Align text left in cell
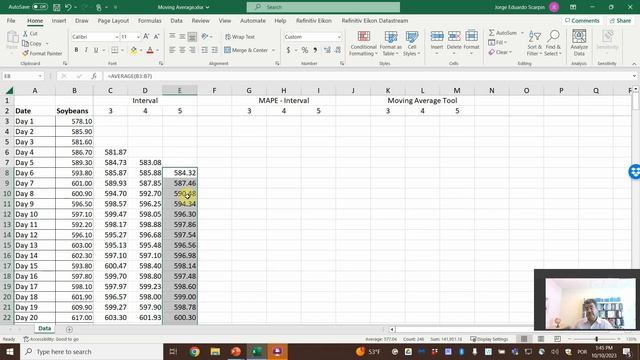This screenshot has width=640, height=360. click(x=172, y=50)
